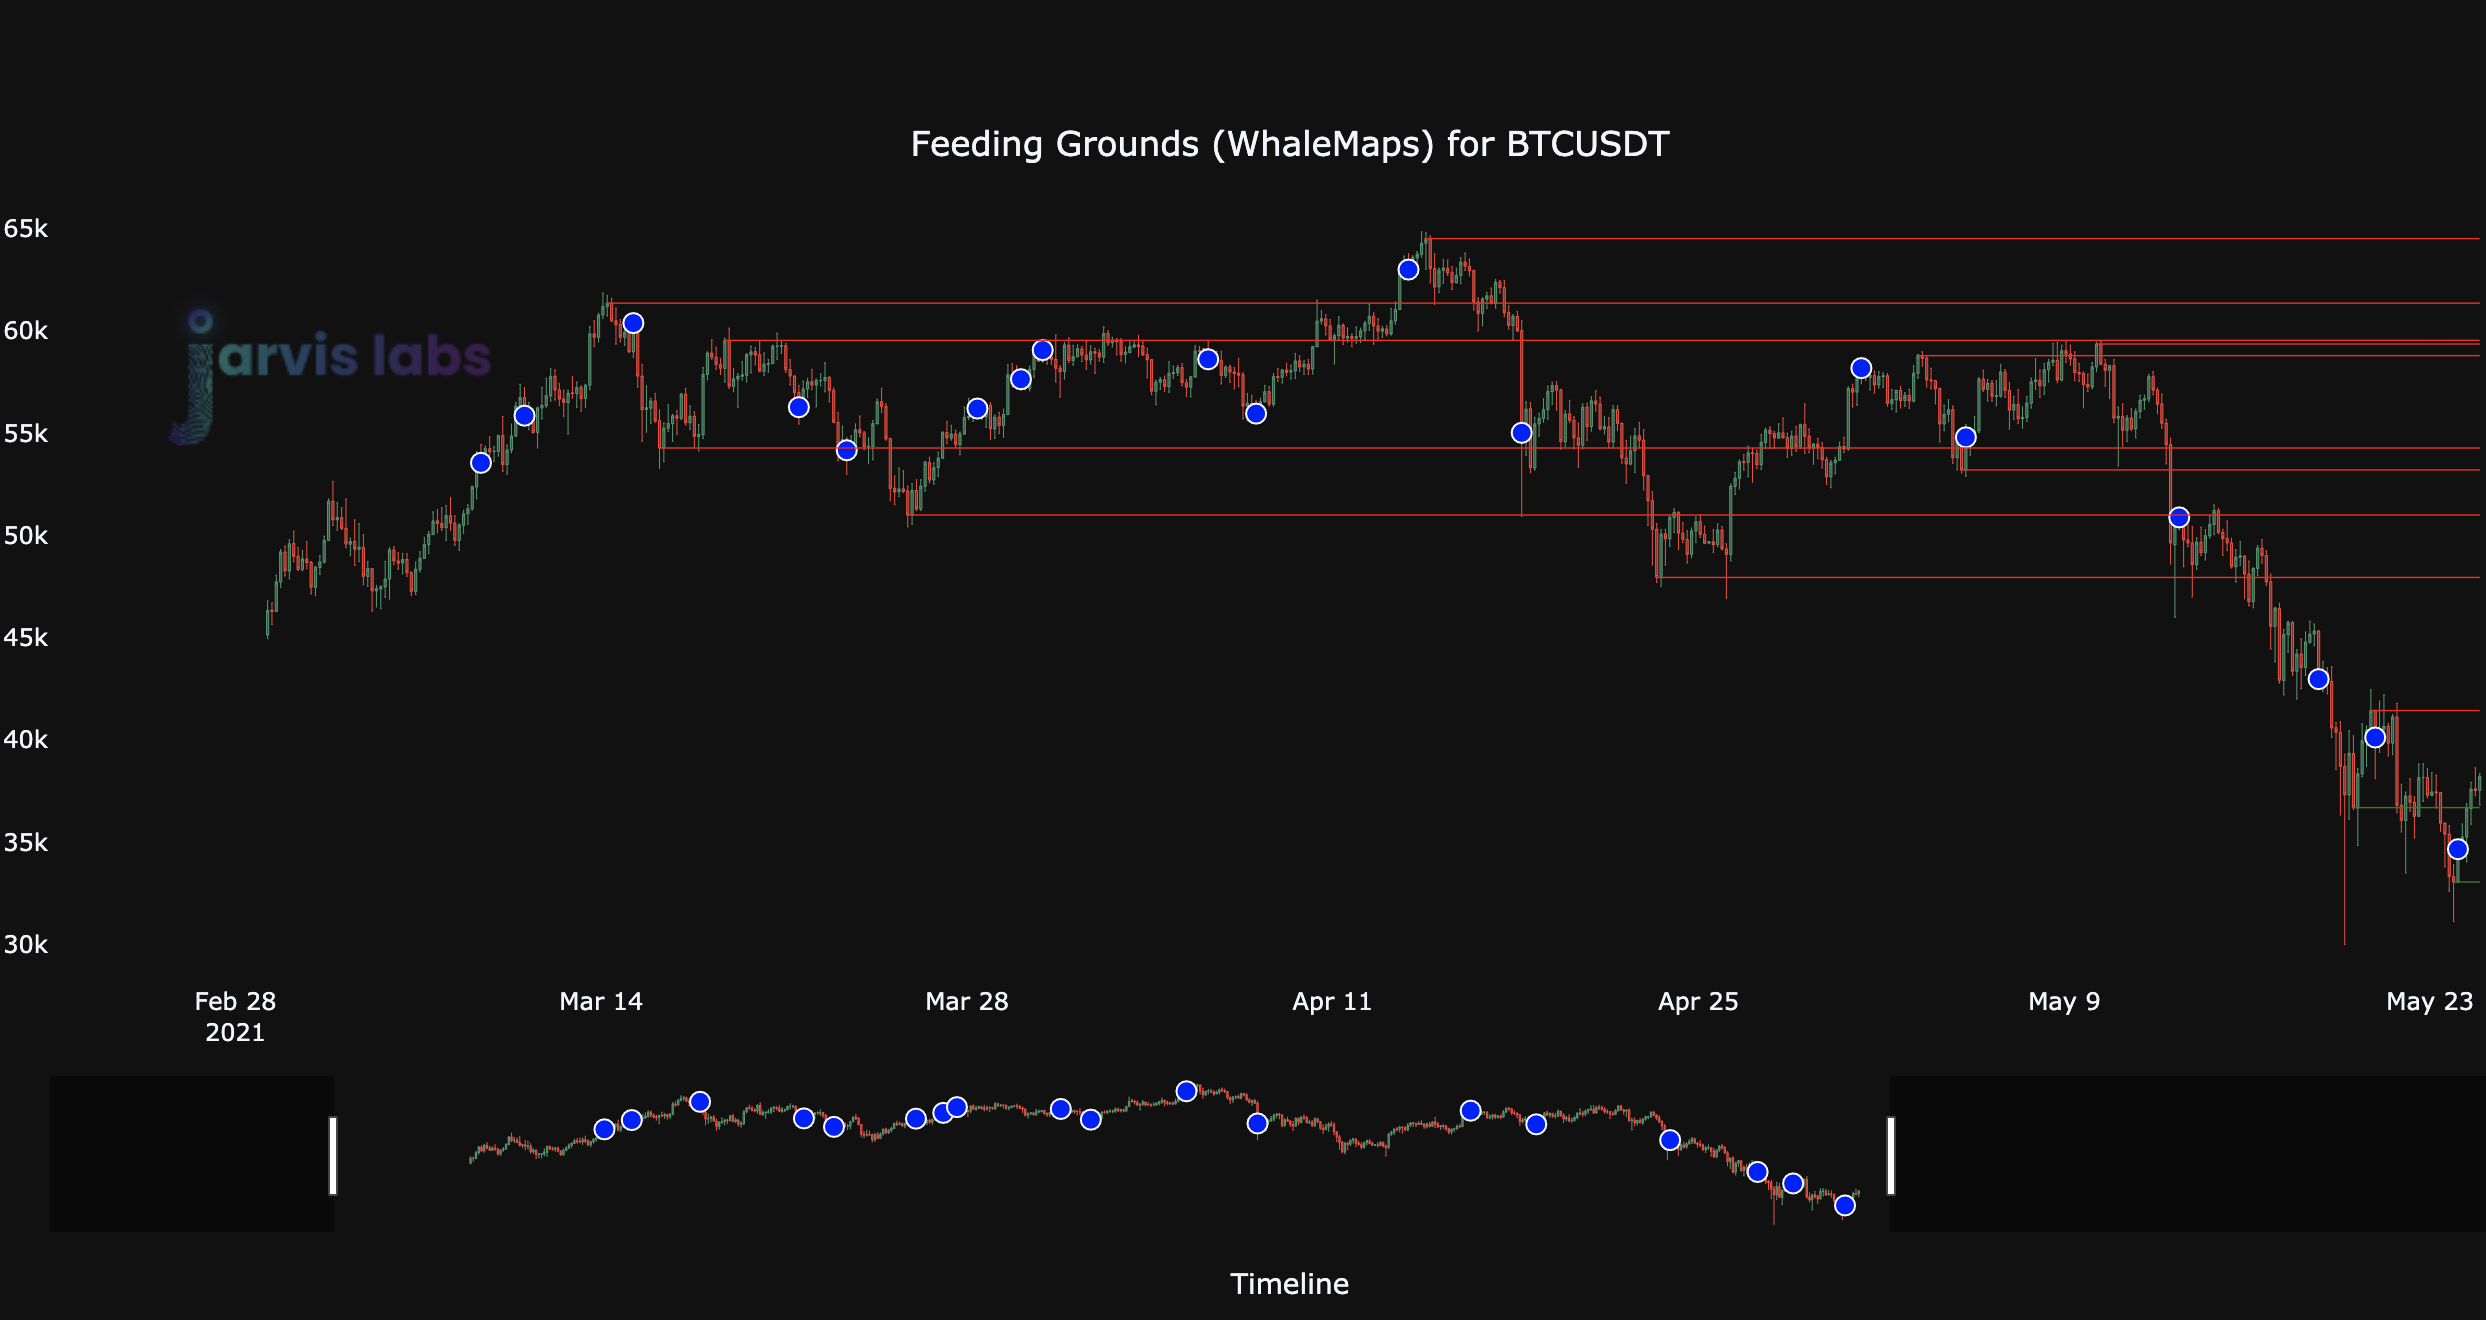Select the lowest blue marker near May 23
This screenshot has width=2486, height=1320.
2458,849
